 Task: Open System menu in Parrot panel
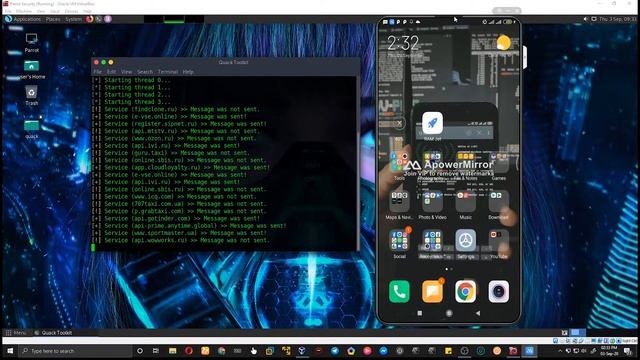(73, 19)
